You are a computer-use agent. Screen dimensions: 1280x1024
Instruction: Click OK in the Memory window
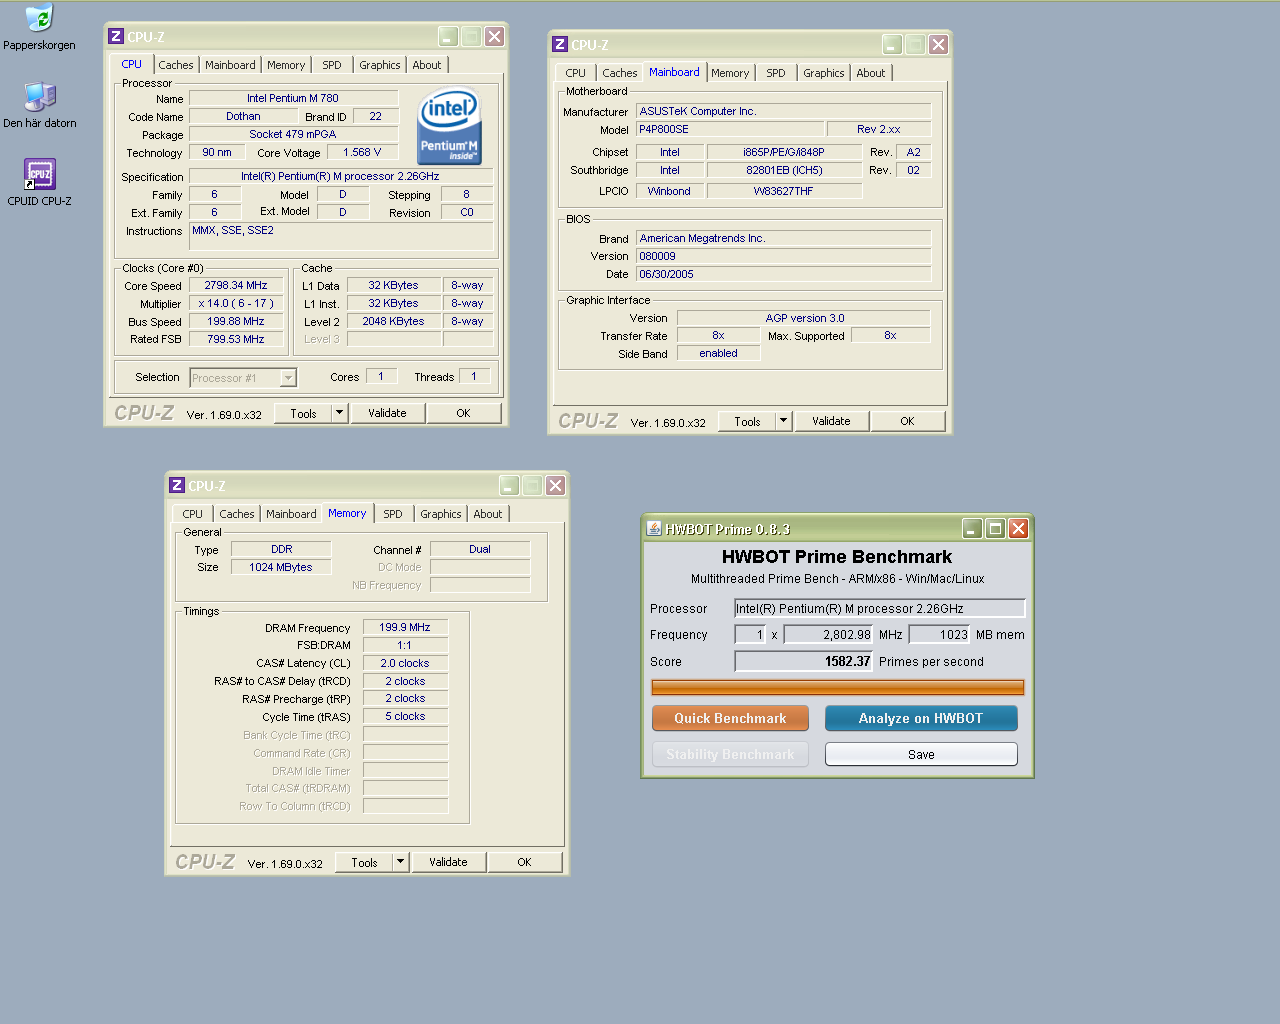[x=524, y=862]
